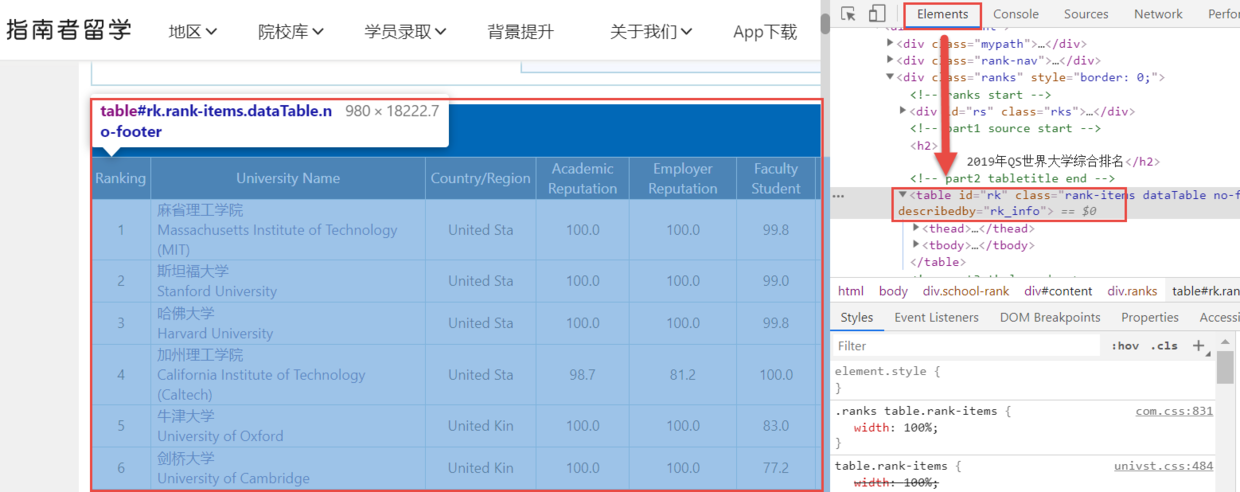The height and width of the screenshot is (492, 1240).
Task: Click the element.style rule block
Action: pyautogui.click(x=1025, y=379)
